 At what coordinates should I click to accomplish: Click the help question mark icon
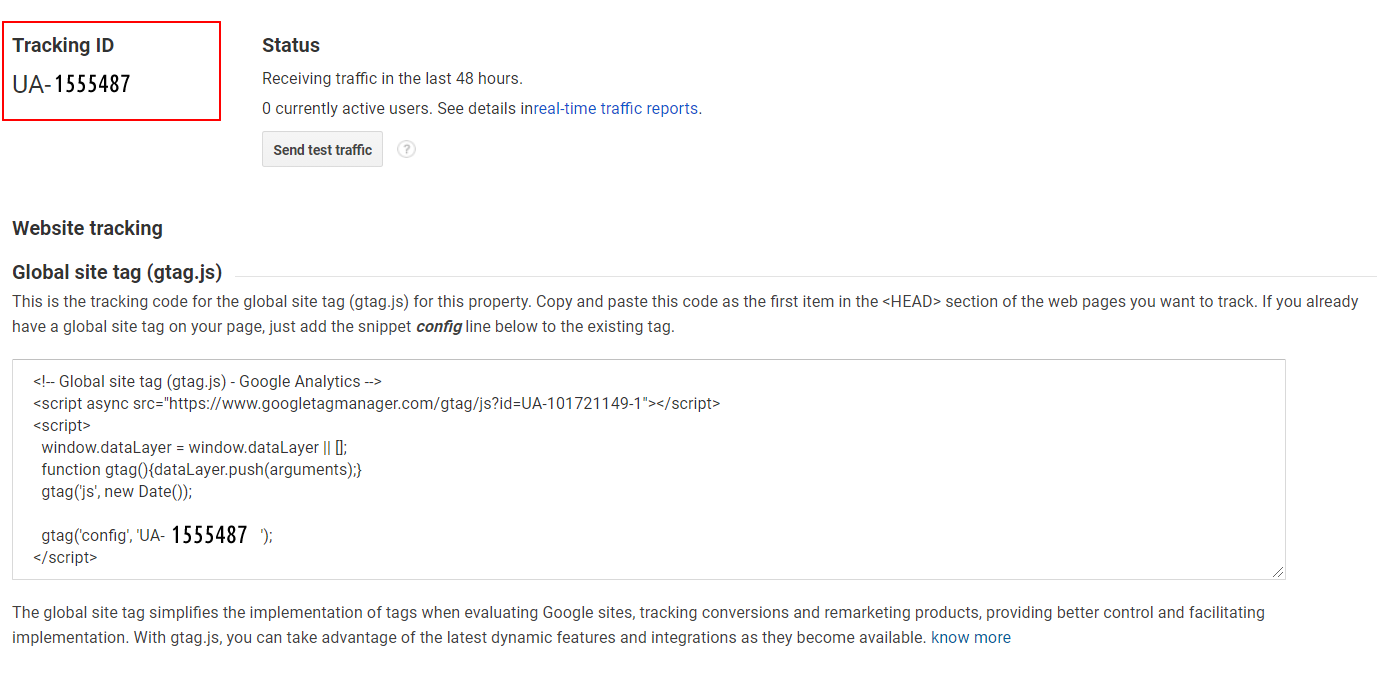(x=406, y=149)
